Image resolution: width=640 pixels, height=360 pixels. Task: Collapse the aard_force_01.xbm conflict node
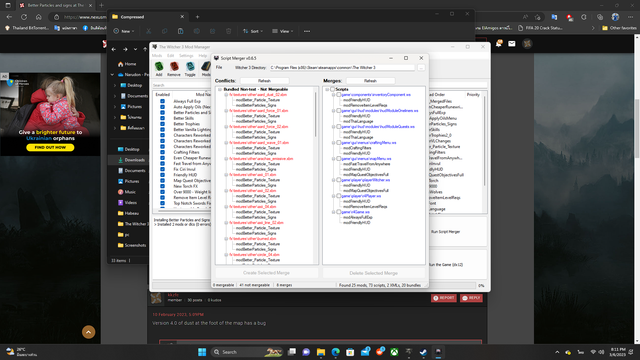pos(226,111)
